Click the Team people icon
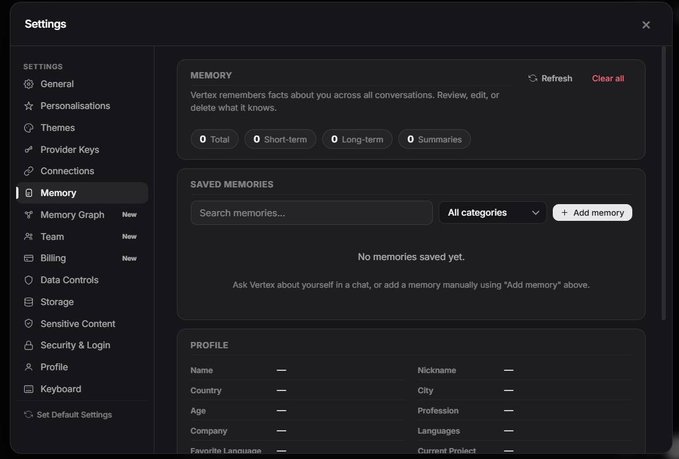679x459 pixels. click(29, 236)
